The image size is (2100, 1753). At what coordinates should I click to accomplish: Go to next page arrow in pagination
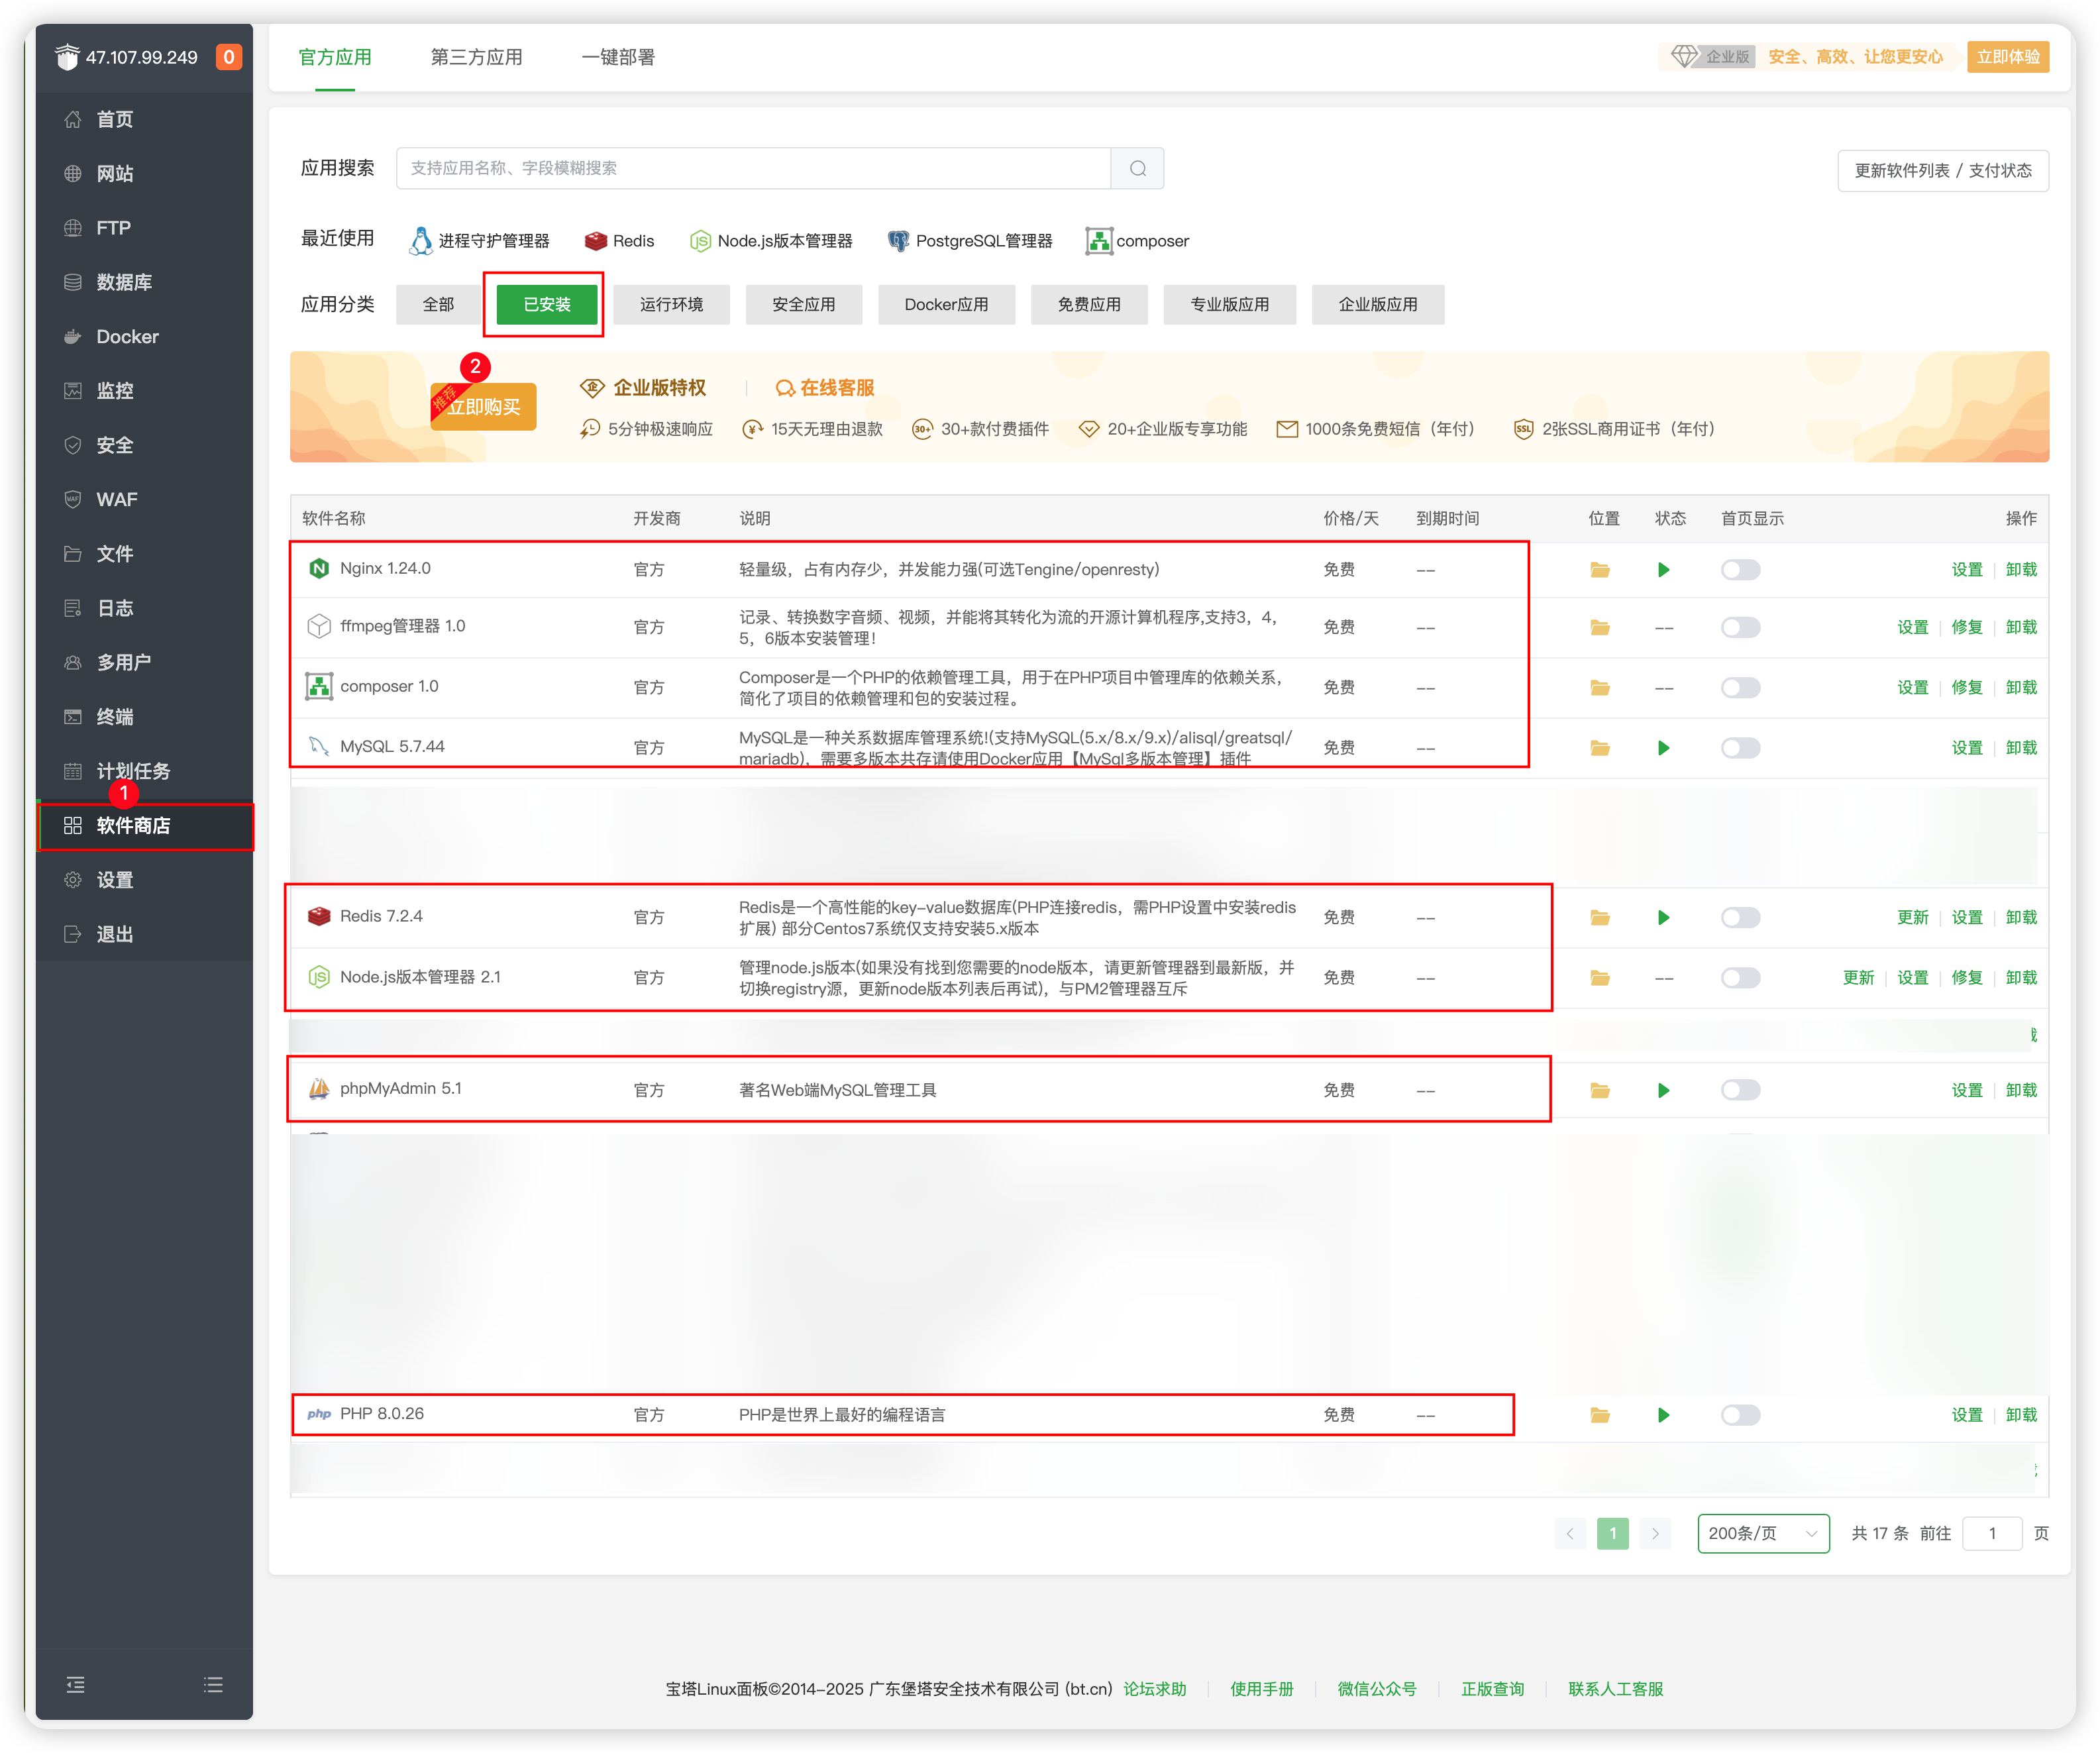pyautogui.click(x=1655, y=1533)
